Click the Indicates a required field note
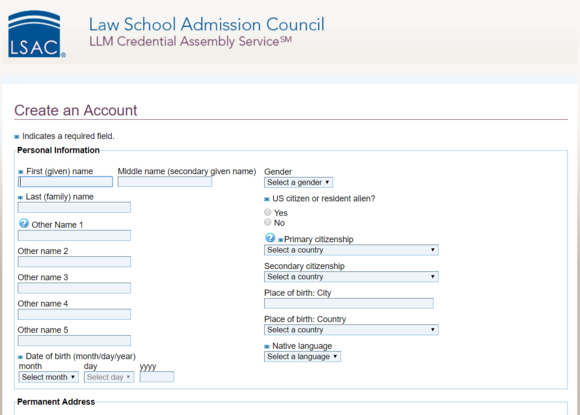This screenshot has height=415, width=580. pos(68,136)
